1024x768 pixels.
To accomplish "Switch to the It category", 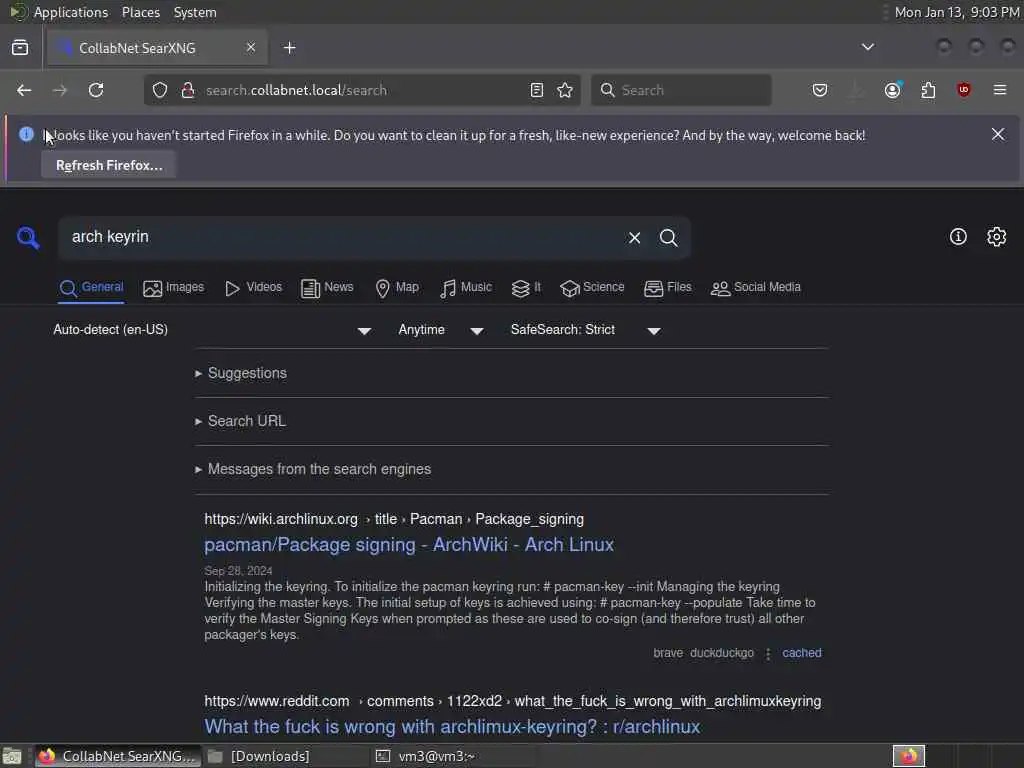I will point(526,288).
